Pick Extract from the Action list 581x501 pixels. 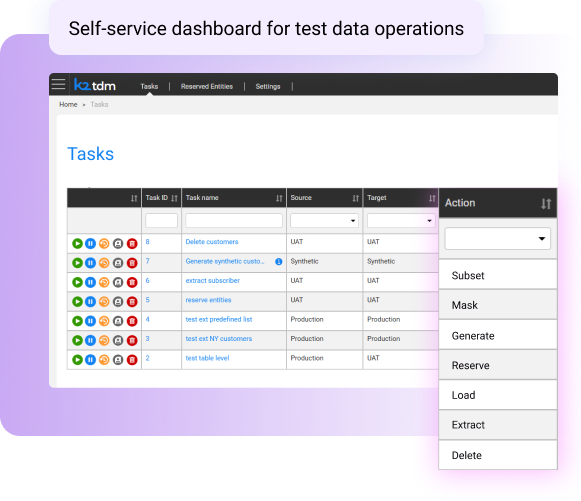[498, 425]
